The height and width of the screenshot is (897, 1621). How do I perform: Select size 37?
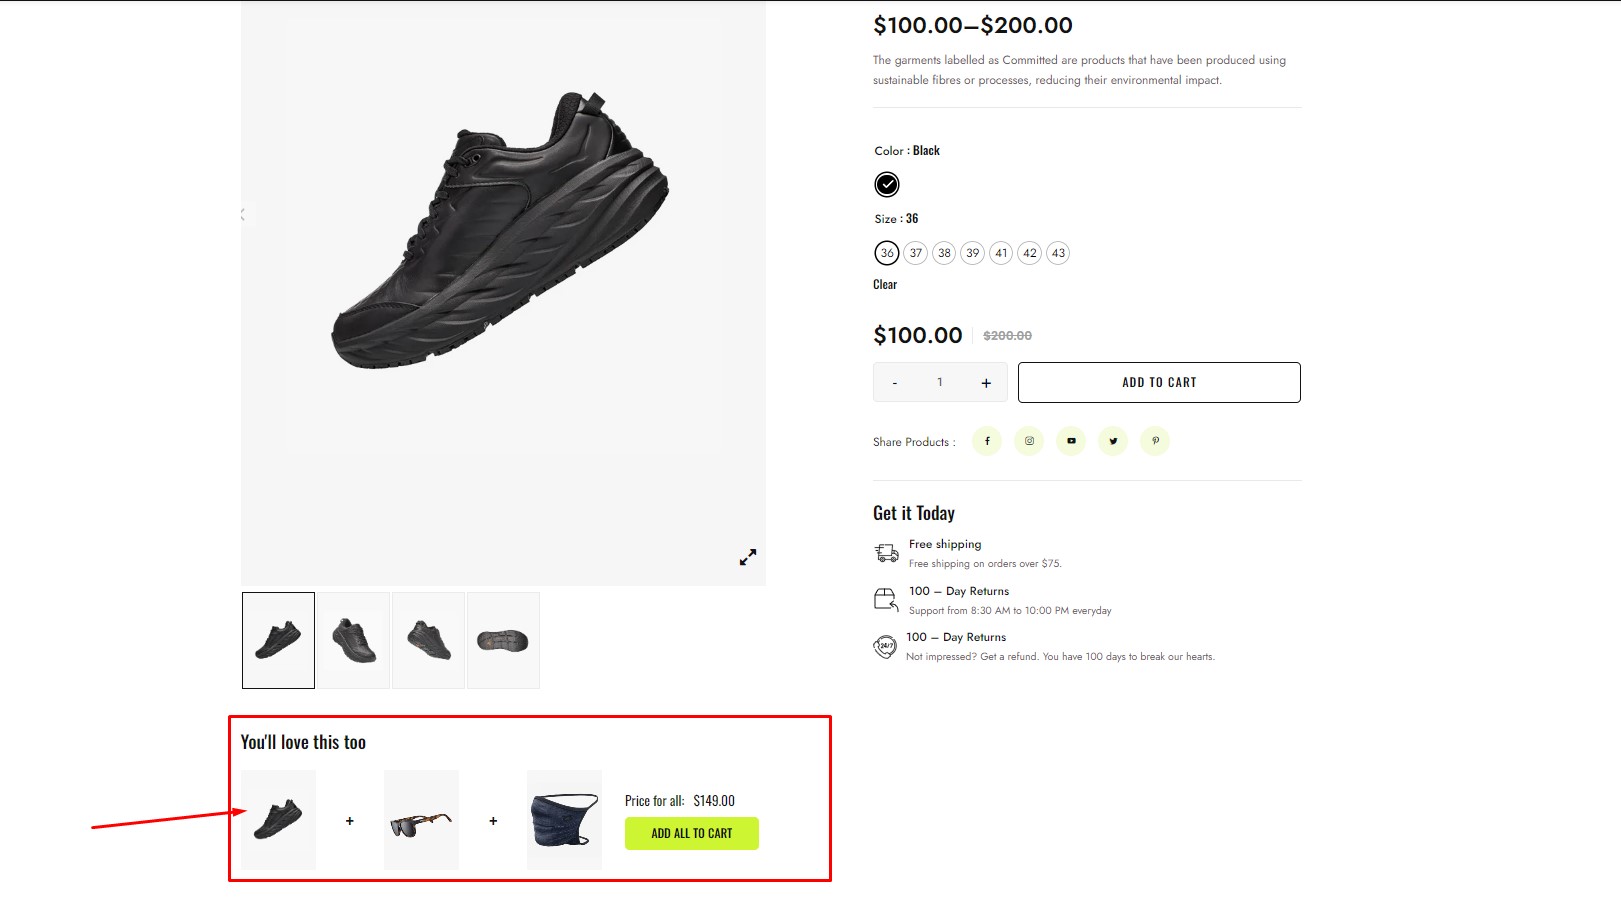tap(916, 253)
